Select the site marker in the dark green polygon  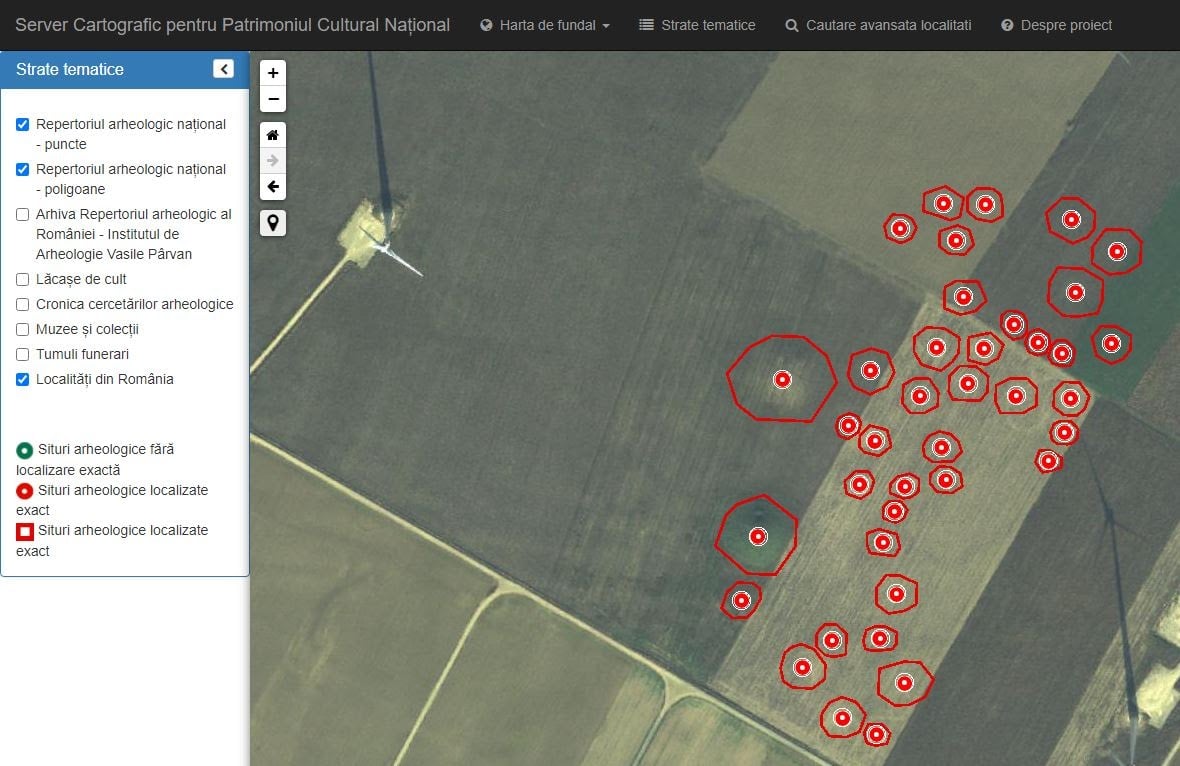pyautogui.click(x=759, y=537)
